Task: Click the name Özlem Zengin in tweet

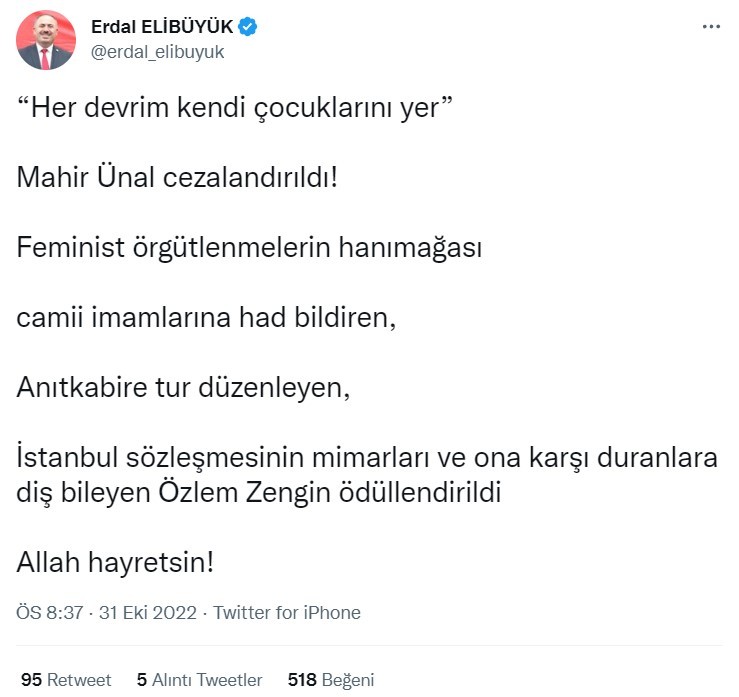Action: 268,493
